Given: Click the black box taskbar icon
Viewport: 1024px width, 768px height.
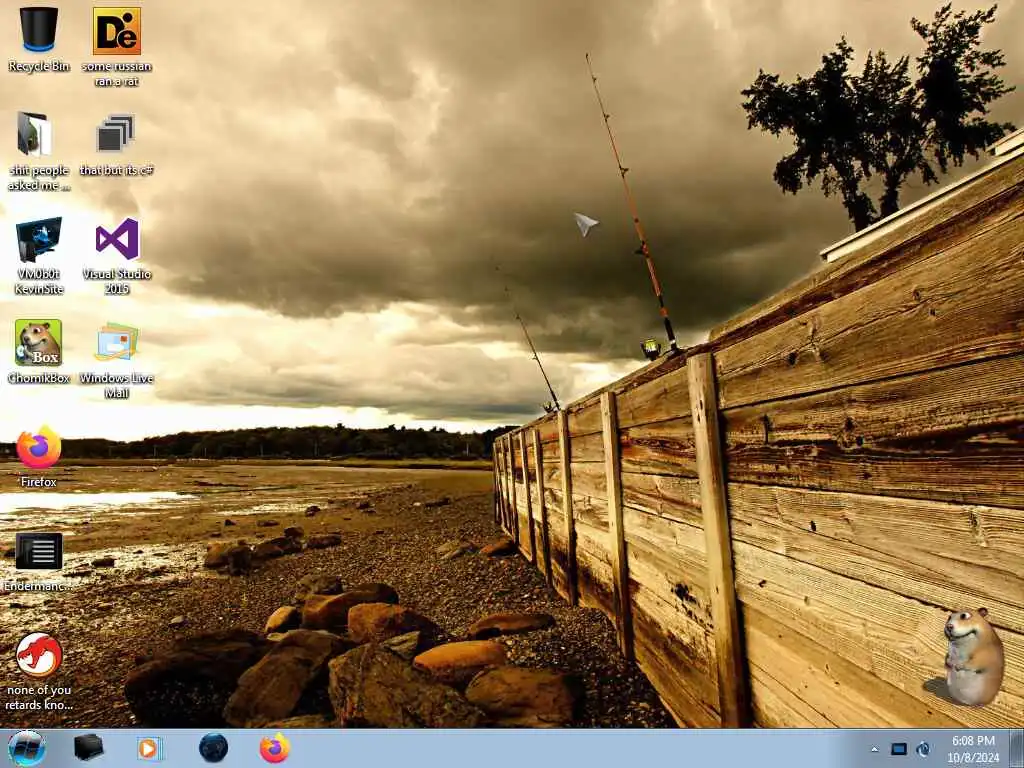Looking at the screenshot, I should pos(89,748).
